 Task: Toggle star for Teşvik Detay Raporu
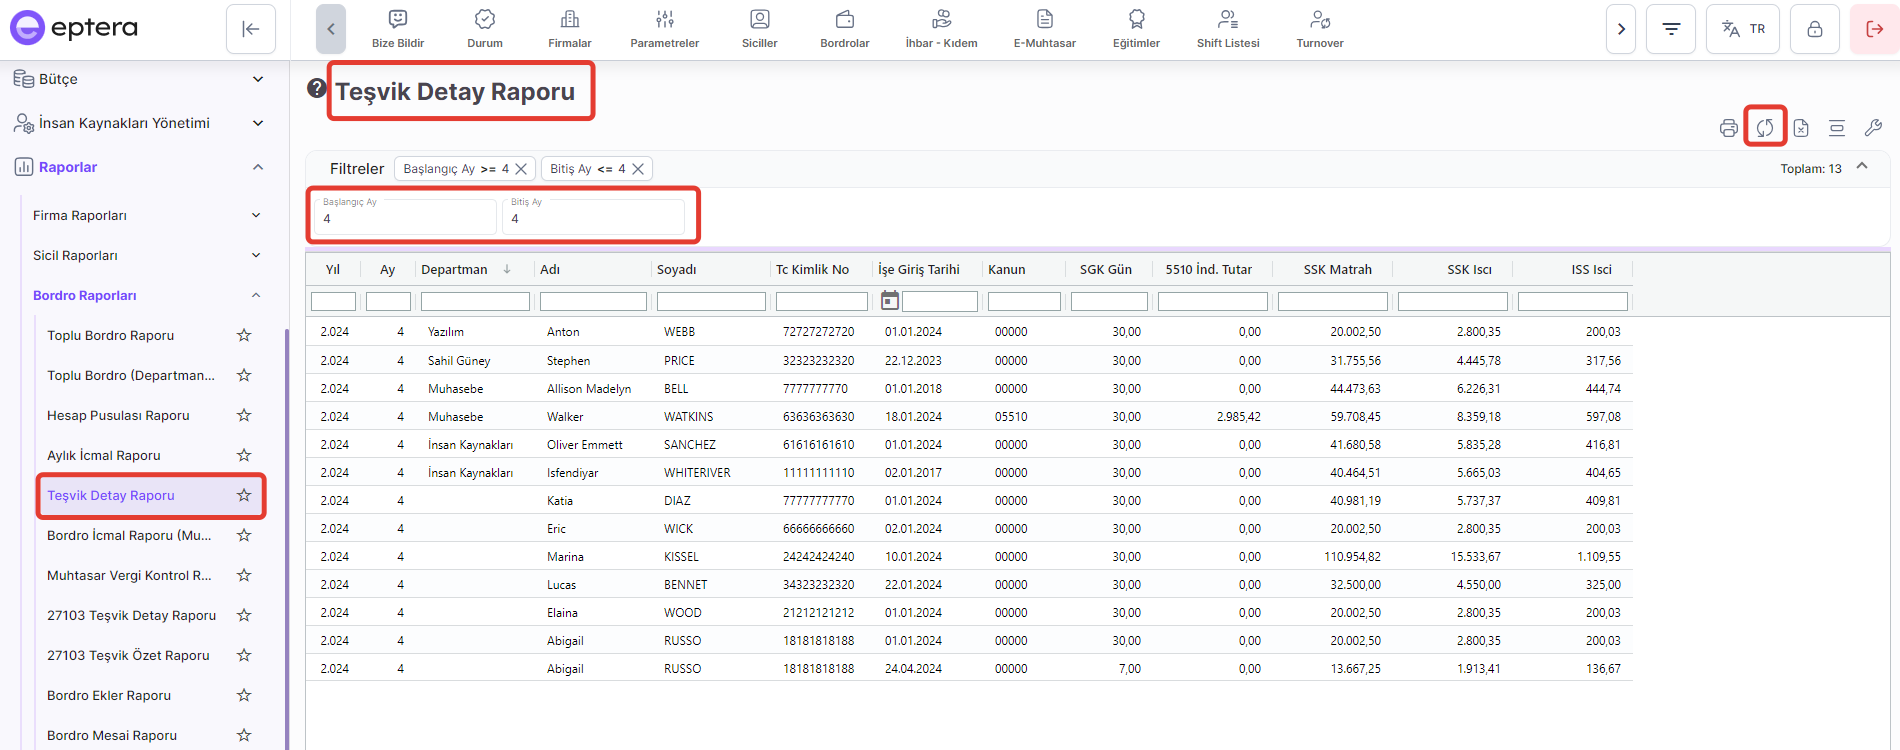(x=244, y=495)
